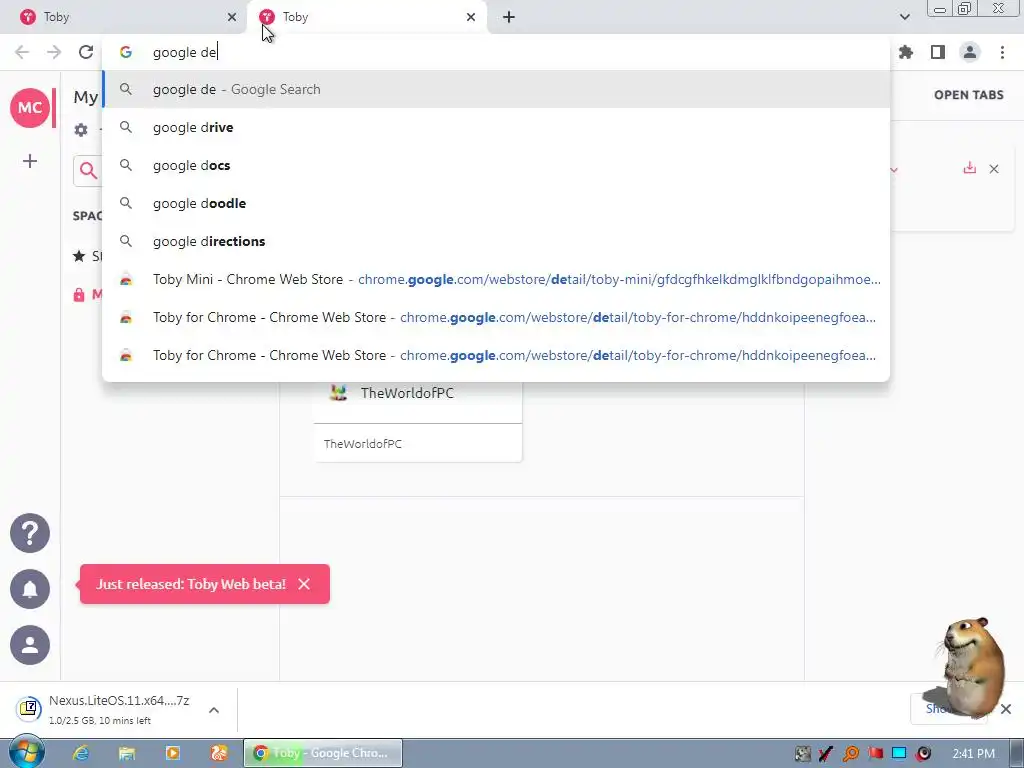Open Windows Explorer from taskbar
1024x768 pixels.
tap(127, 753)
